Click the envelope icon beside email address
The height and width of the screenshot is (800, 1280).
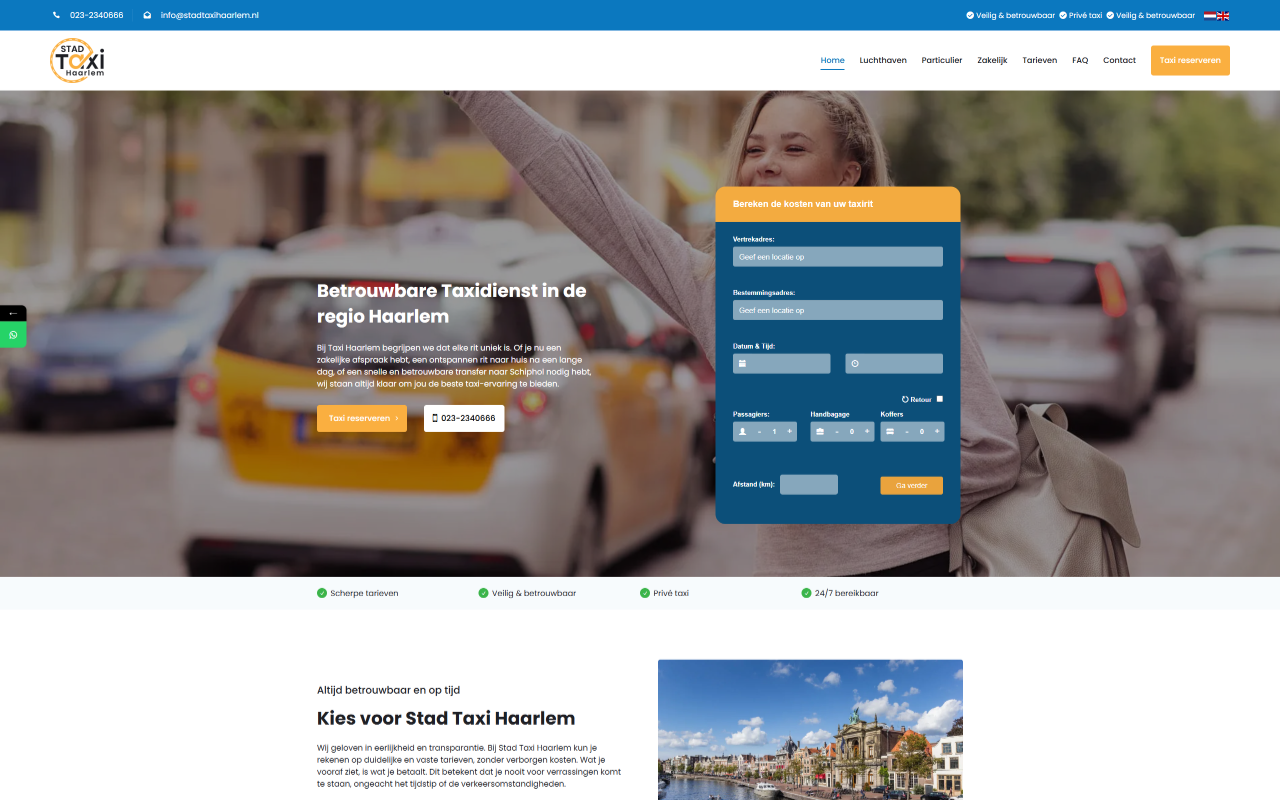pos(147,15)
